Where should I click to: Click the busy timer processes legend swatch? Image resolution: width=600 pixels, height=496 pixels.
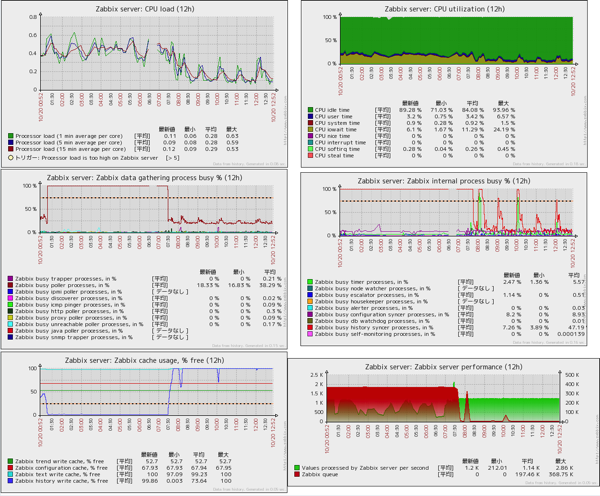point(310,282)
